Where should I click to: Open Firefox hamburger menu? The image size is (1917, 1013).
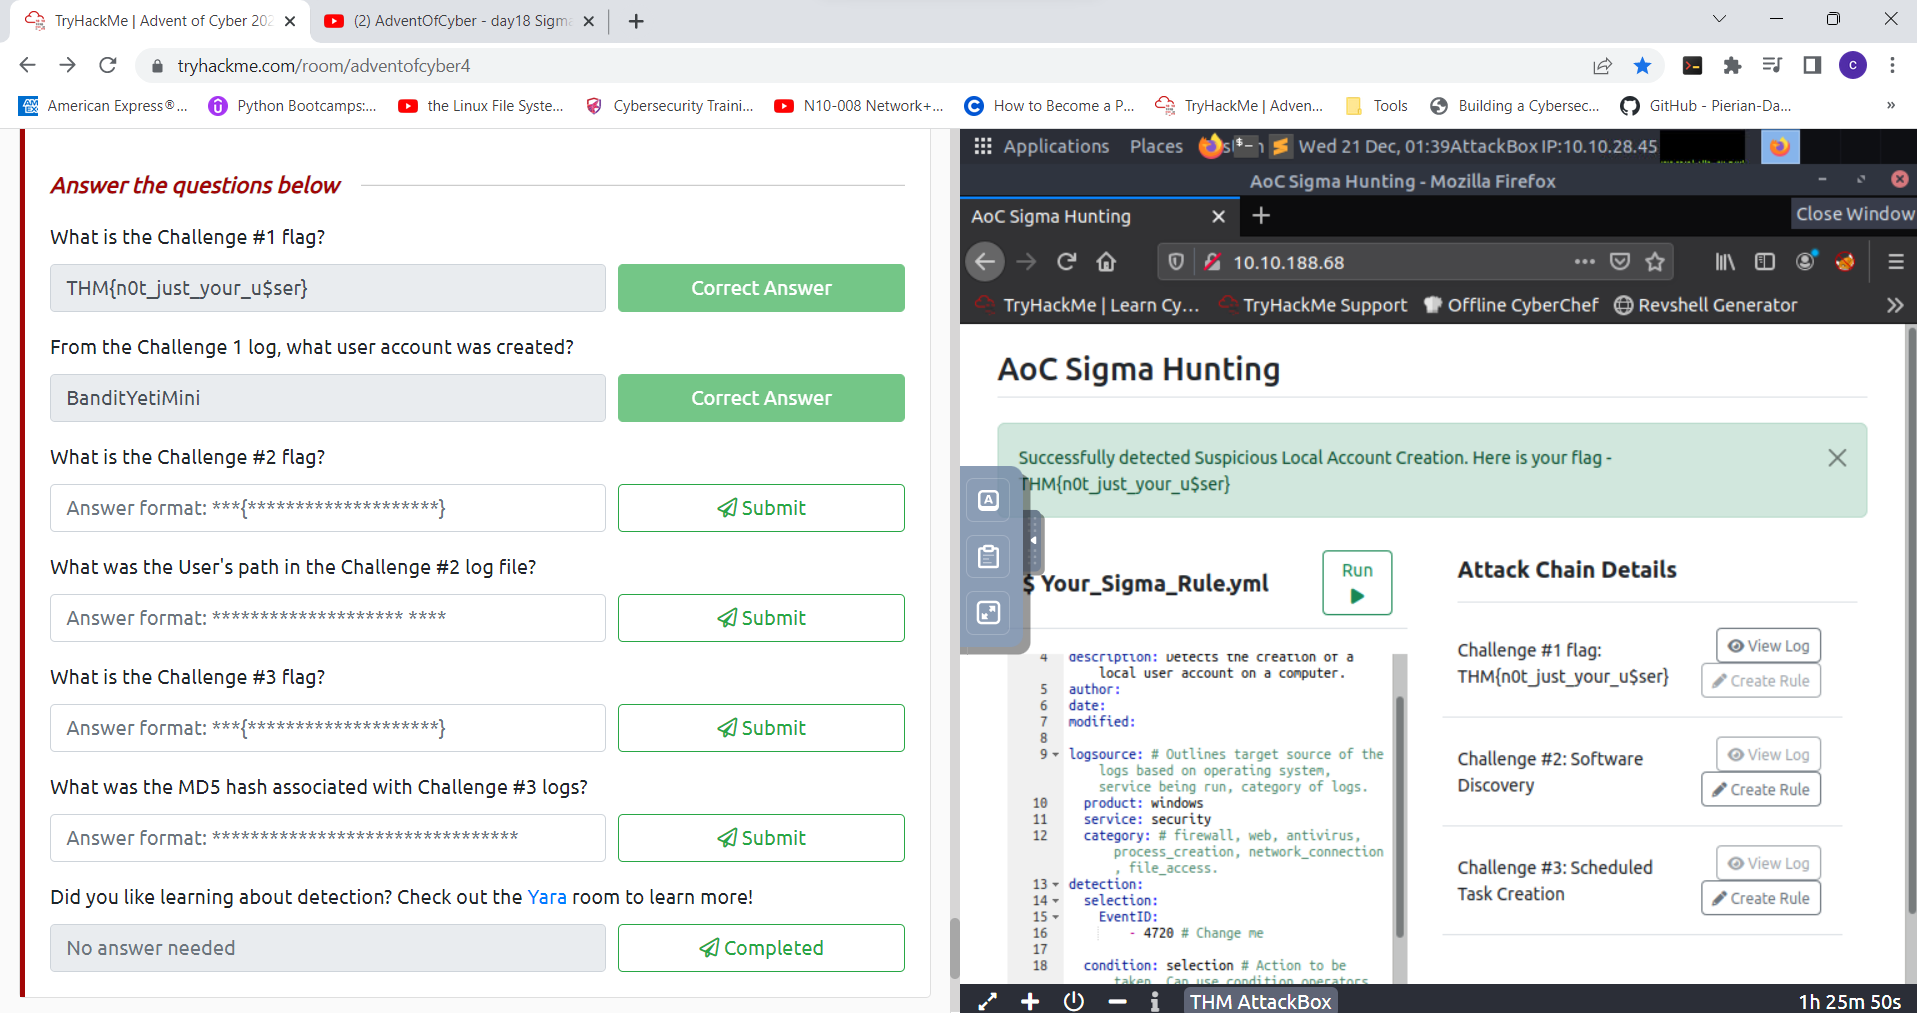[x=1895, y=262]
